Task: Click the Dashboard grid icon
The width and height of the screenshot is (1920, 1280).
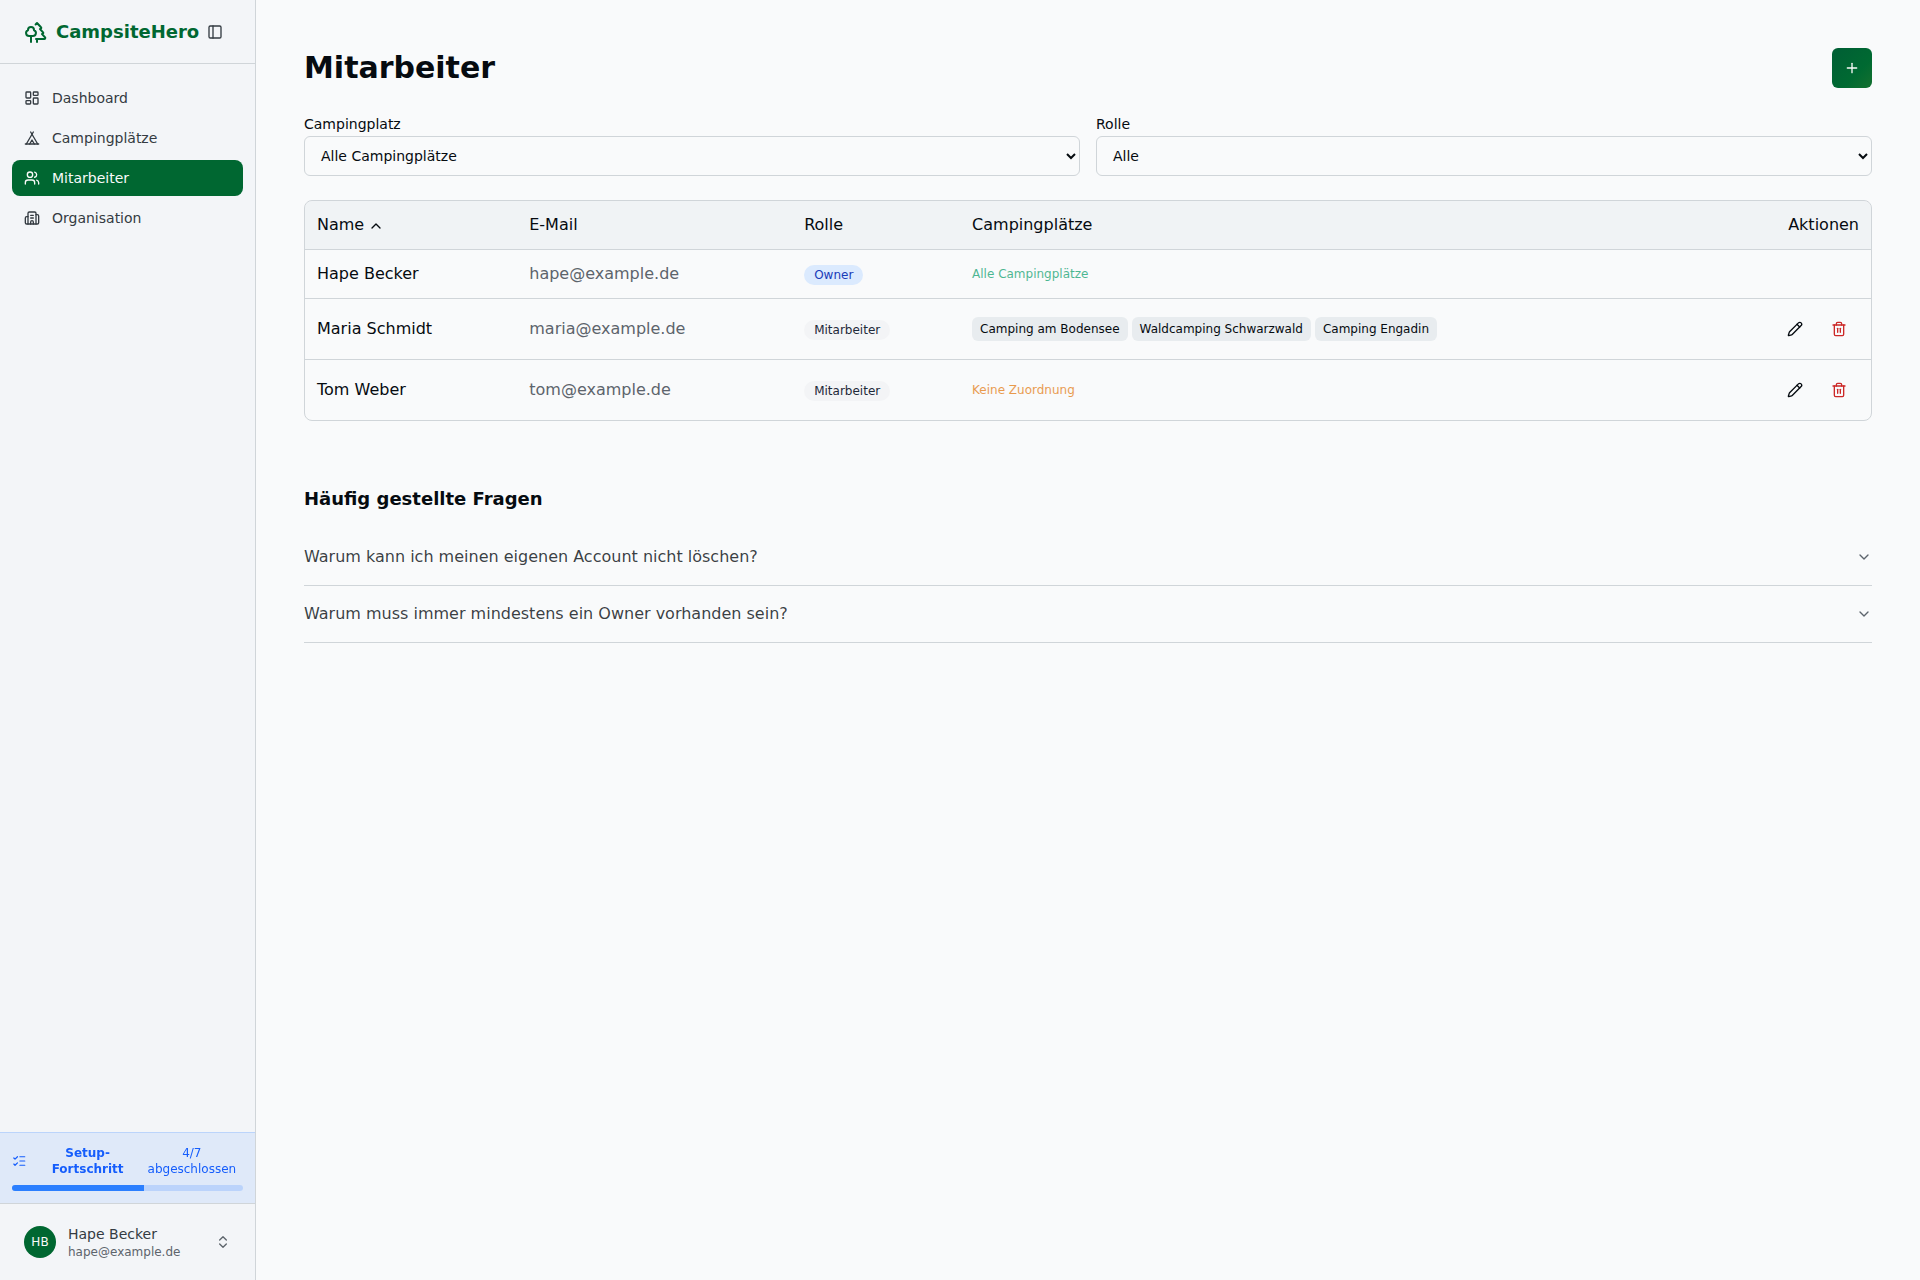Action: point(32,98)
